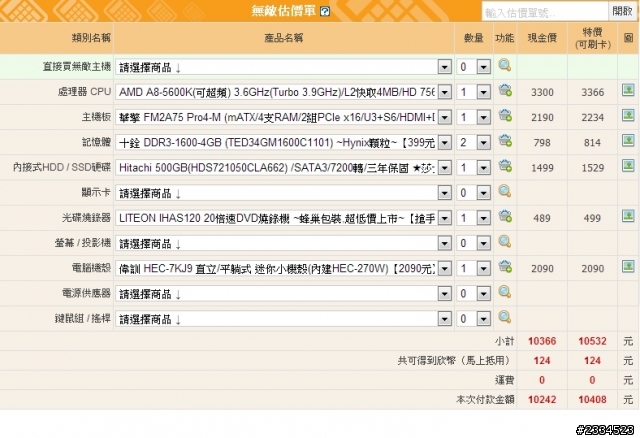640x438 pixels.
Task: Open memory dropdown showing DDR3-1600-4GB
Action: pos(283,142)
